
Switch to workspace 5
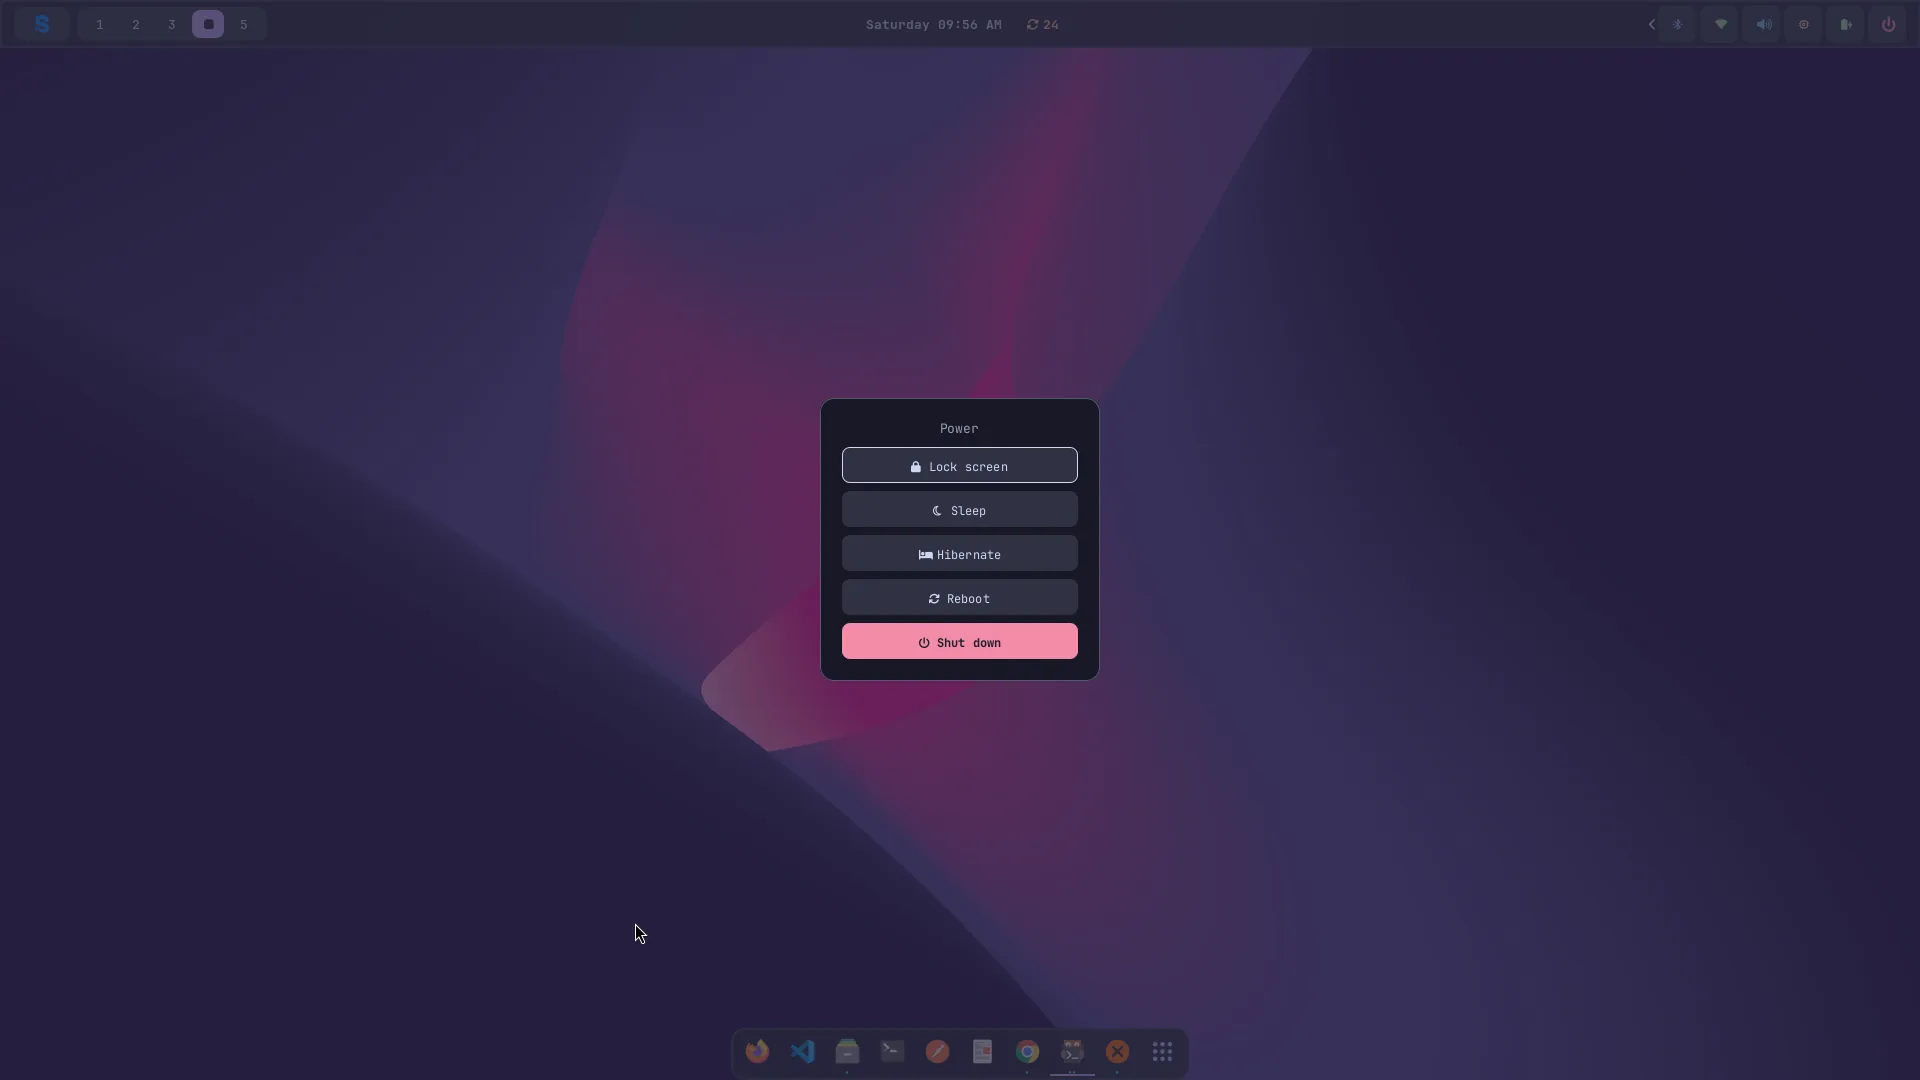[x=244, y=24]
